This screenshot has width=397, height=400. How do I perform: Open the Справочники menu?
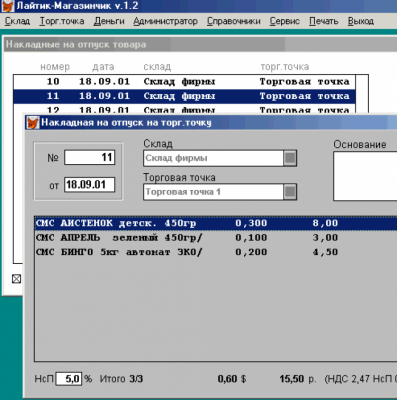pos(234,21)
